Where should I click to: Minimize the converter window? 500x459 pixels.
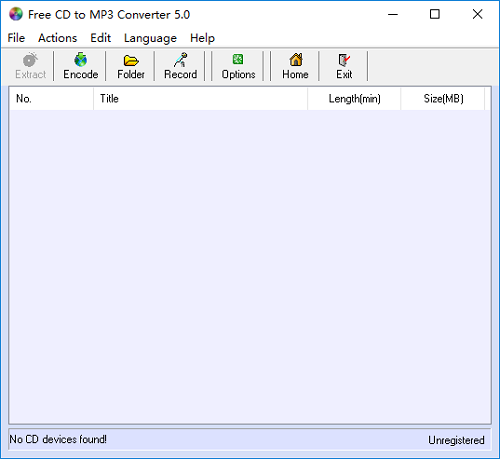point(393,14)
